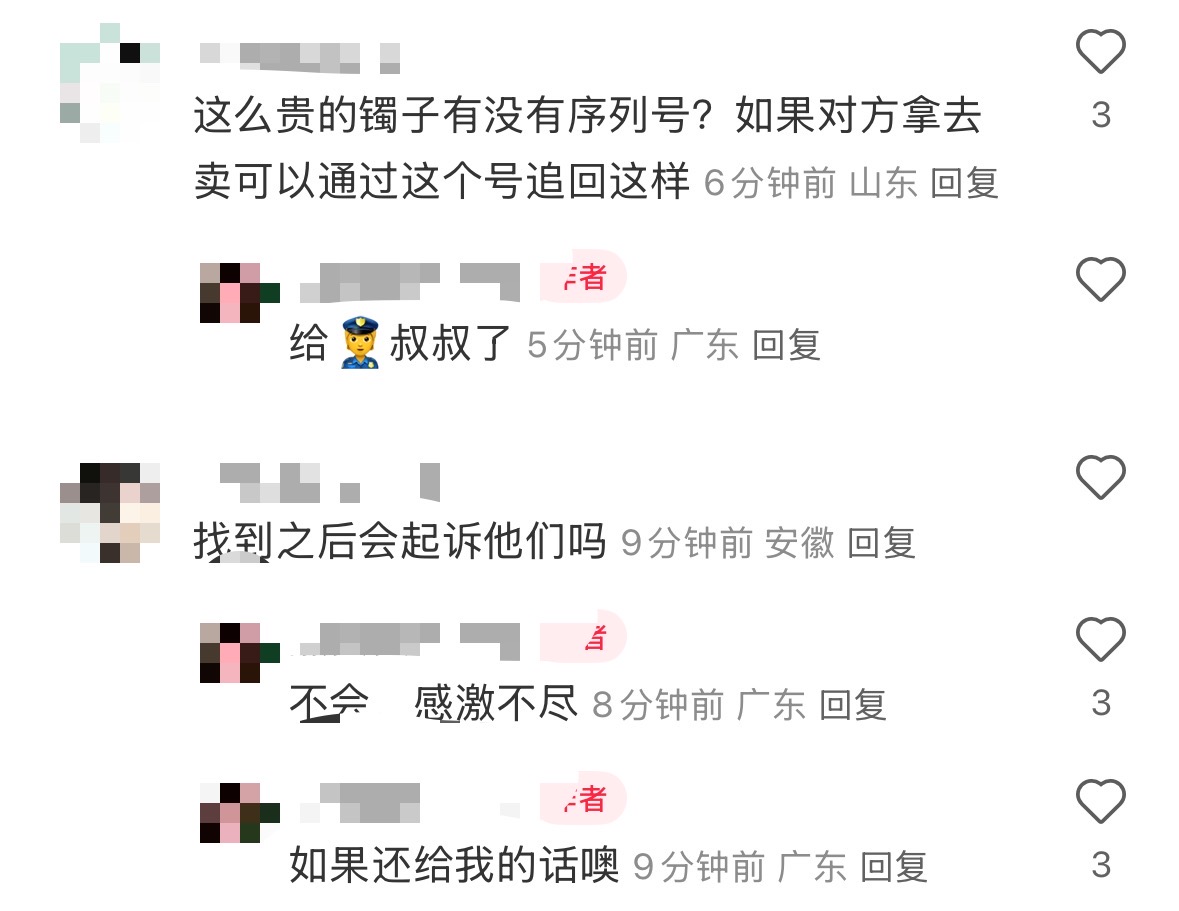
Task: Reply to the Anhui commenter's question
Action: click(881, 543)
